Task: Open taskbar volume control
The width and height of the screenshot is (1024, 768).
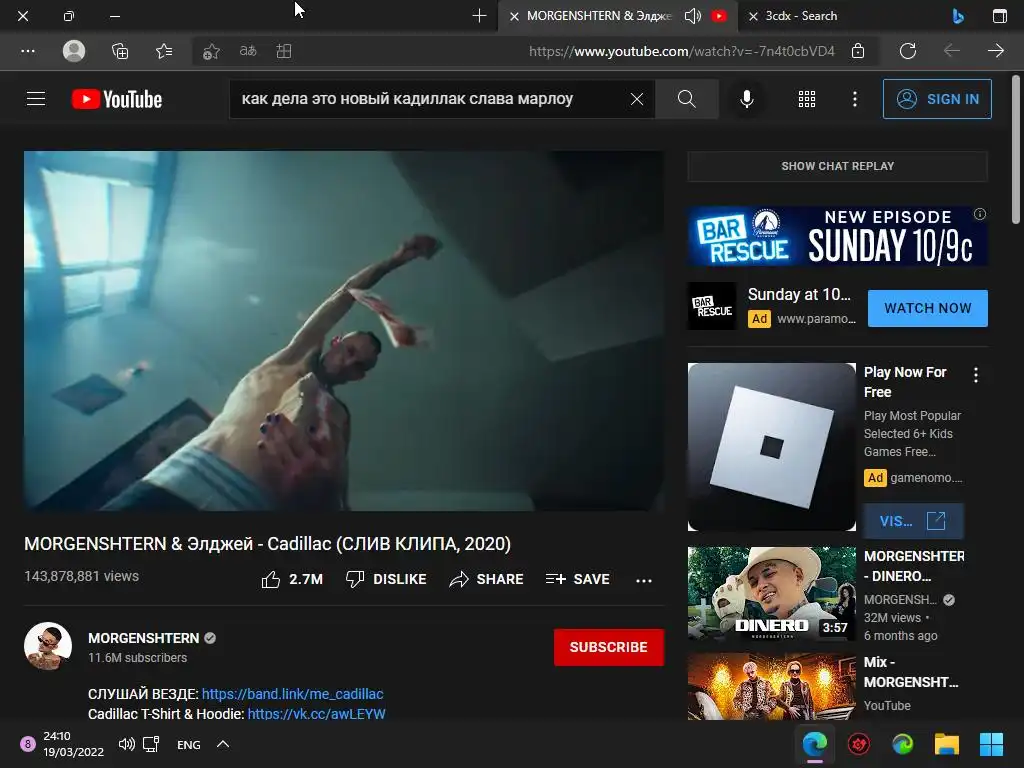Action: pyautogui.click(x=127, y=744)
